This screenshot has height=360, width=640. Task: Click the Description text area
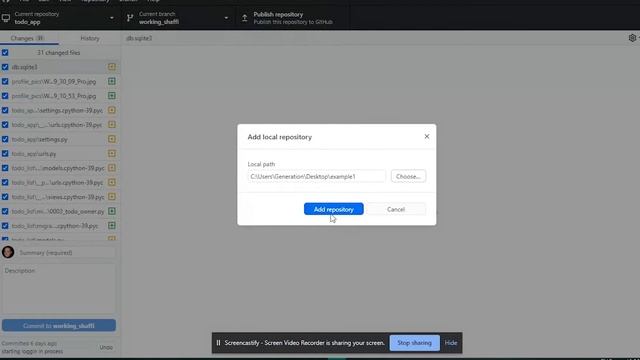(59, 289)
